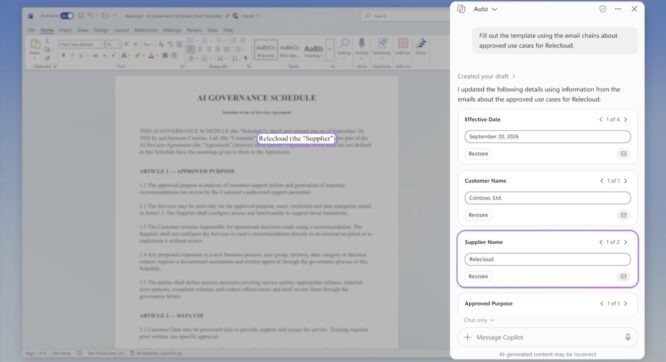This screenshot has height=362, width=666.
Task: Toggle AutoSave switch in Word title bar
Action: (67, 16)
